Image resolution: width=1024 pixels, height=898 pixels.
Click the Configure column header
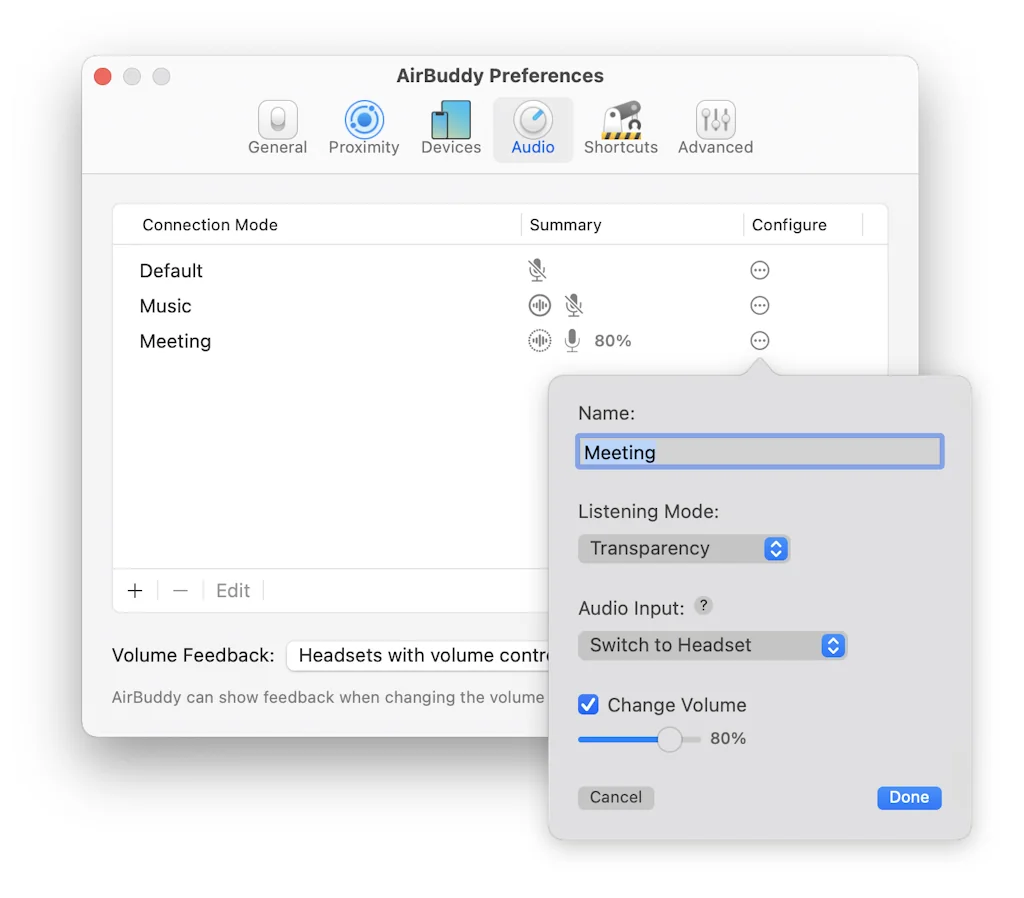click(x=789, y=225)
